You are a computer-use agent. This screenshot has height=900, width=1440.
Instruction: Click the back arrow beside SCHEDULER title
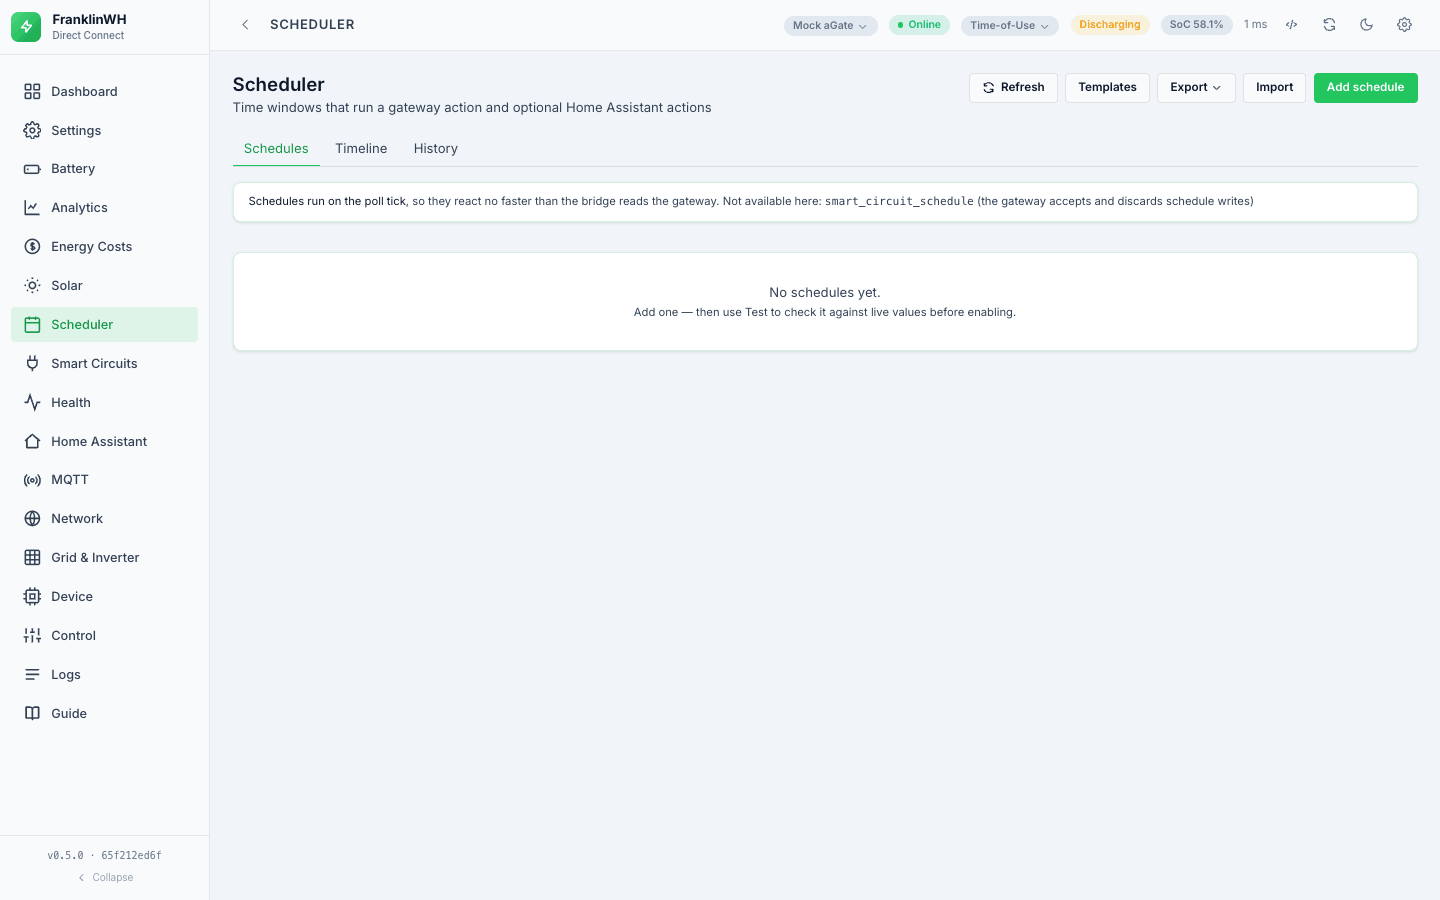click(x=245, y=25)
